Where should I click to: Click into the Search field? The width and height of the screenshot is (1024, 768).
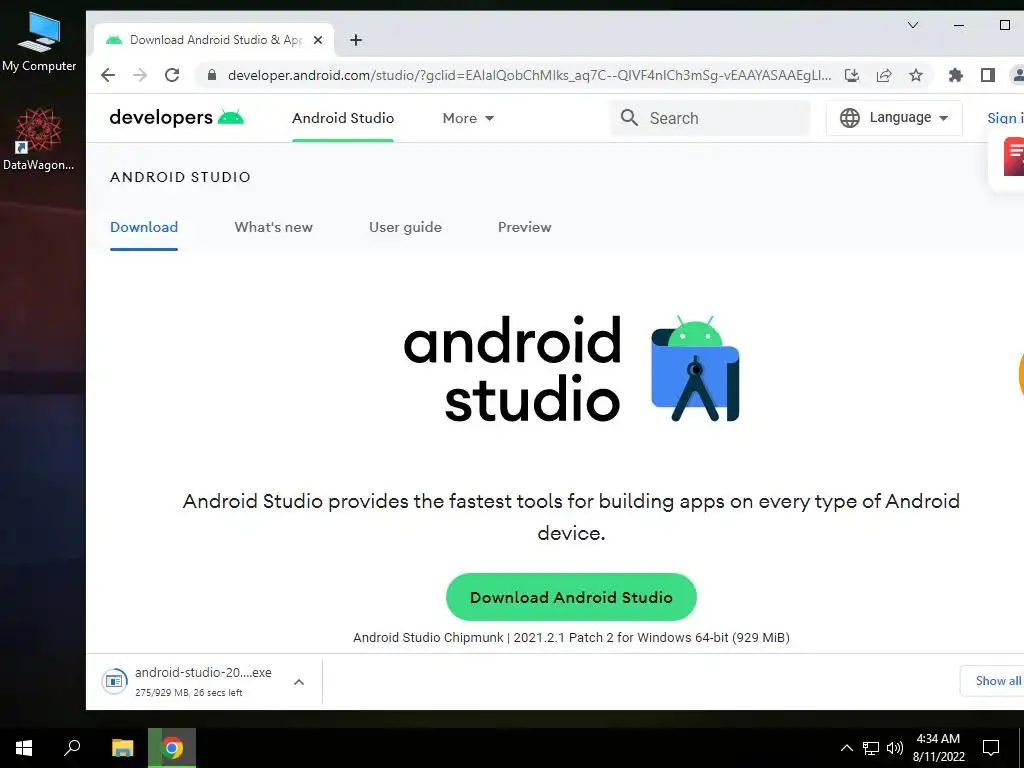tap(711, 118)
